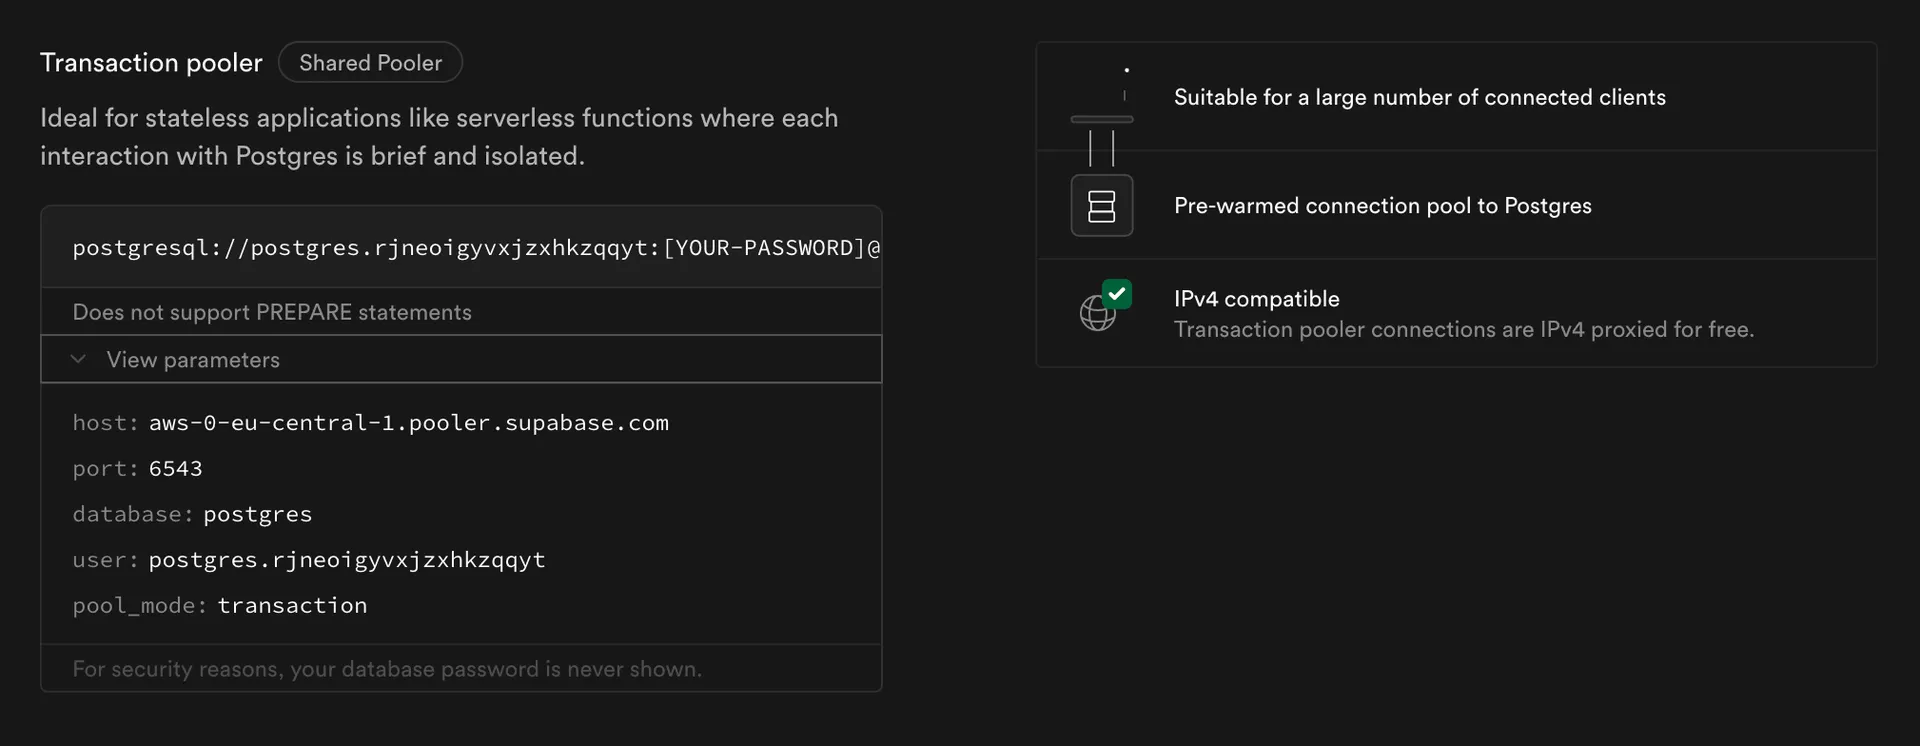Click the Transaction pooler heading
The height and width of the screenshot is (746, 1920).
click(x=151, y=63)
